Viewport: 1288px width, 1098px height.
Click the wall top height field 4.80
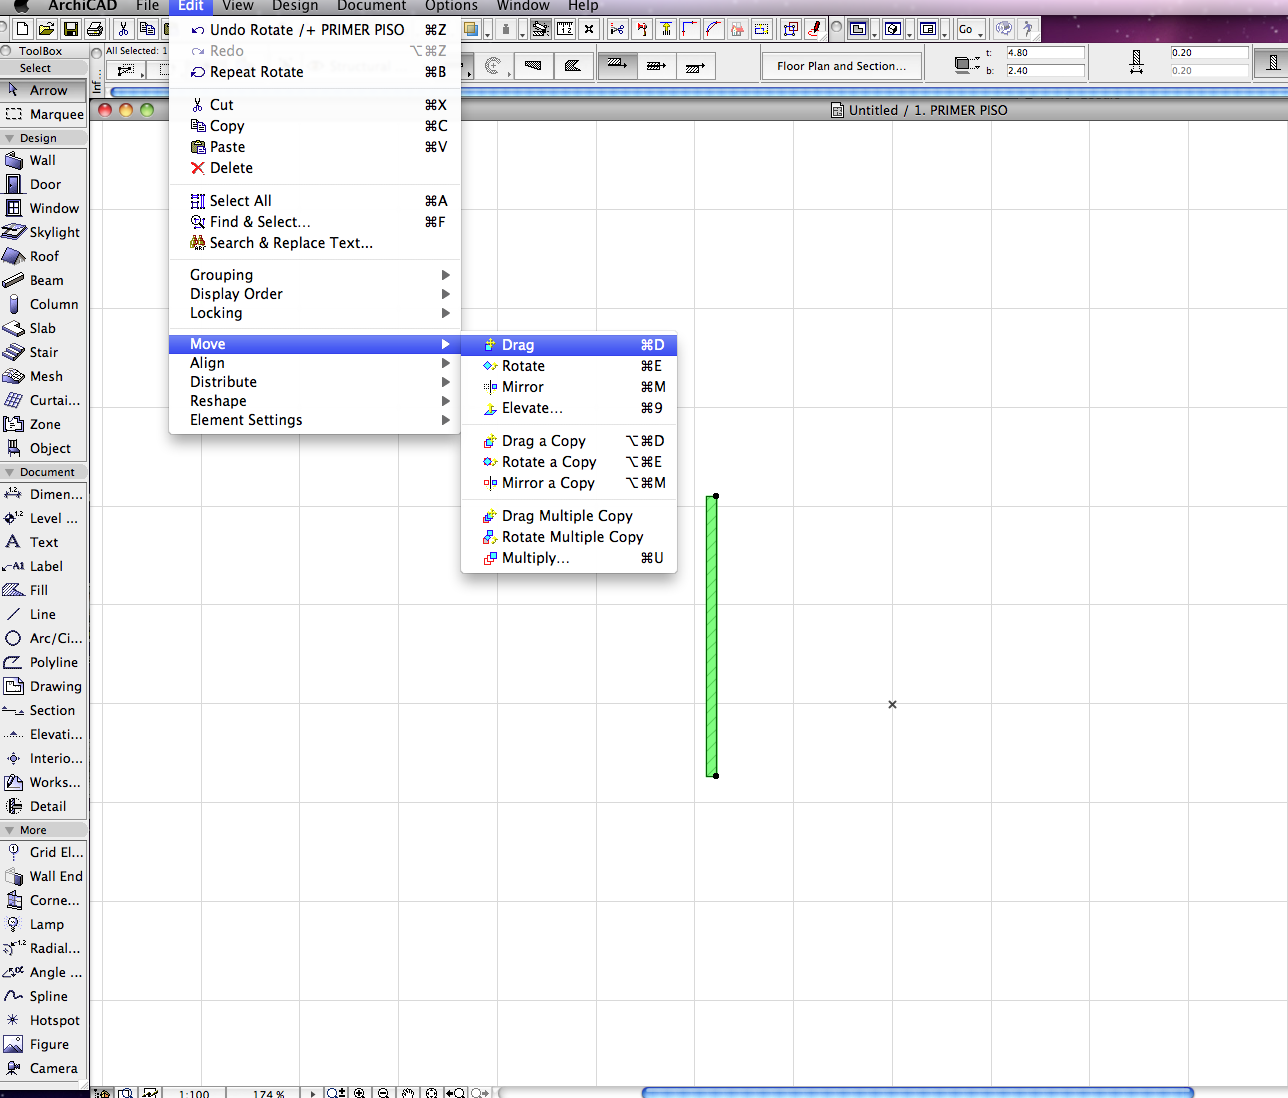coord(1045,53)
